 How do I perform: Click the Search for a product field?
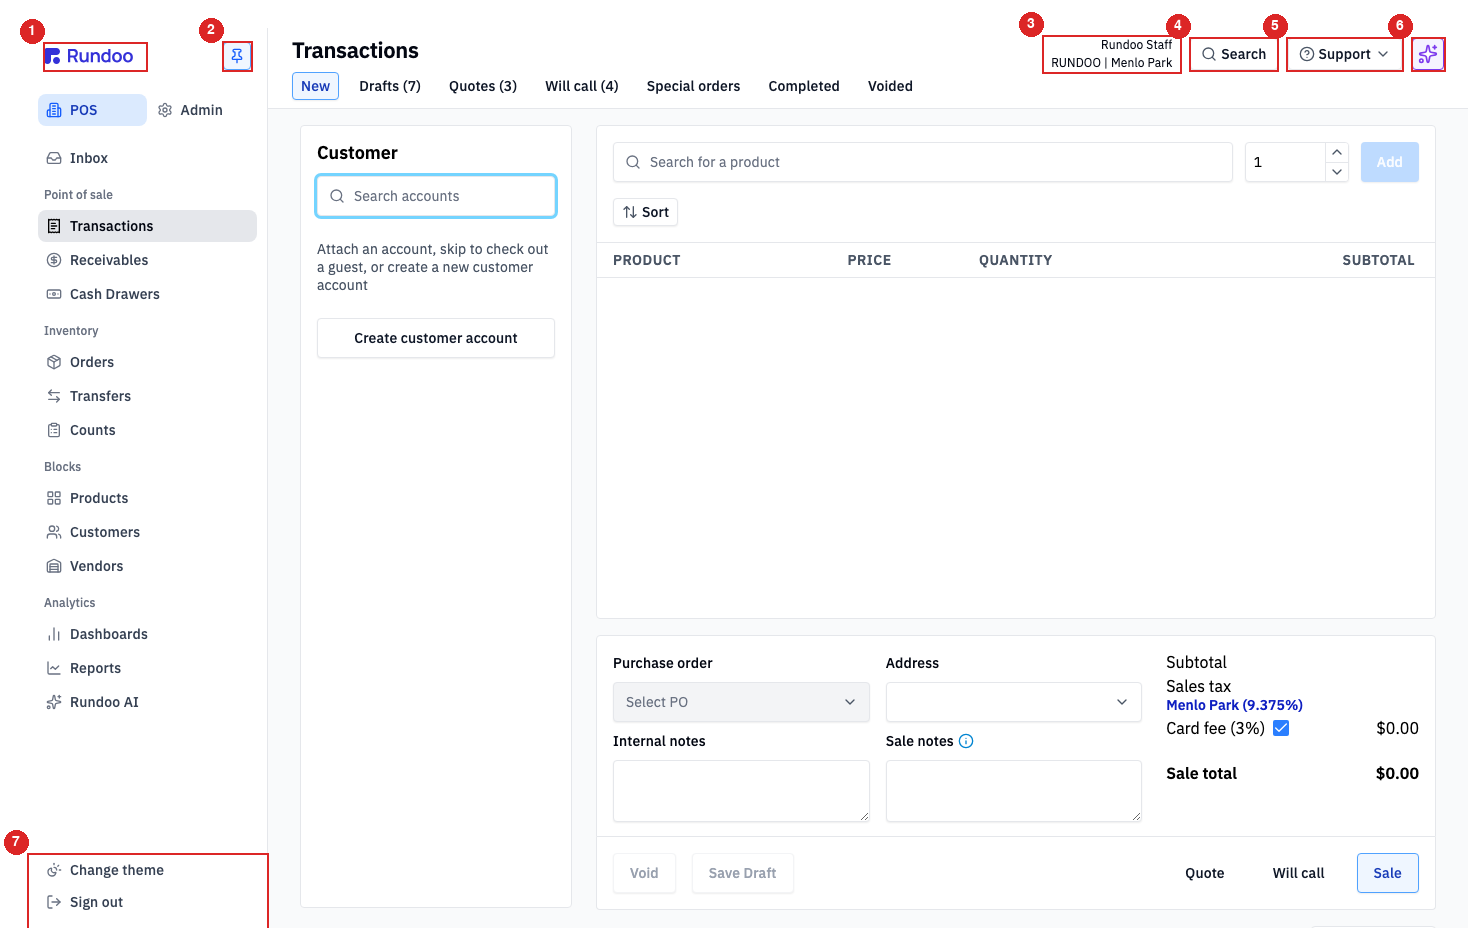pyautogui.click(x=923, y=162)
